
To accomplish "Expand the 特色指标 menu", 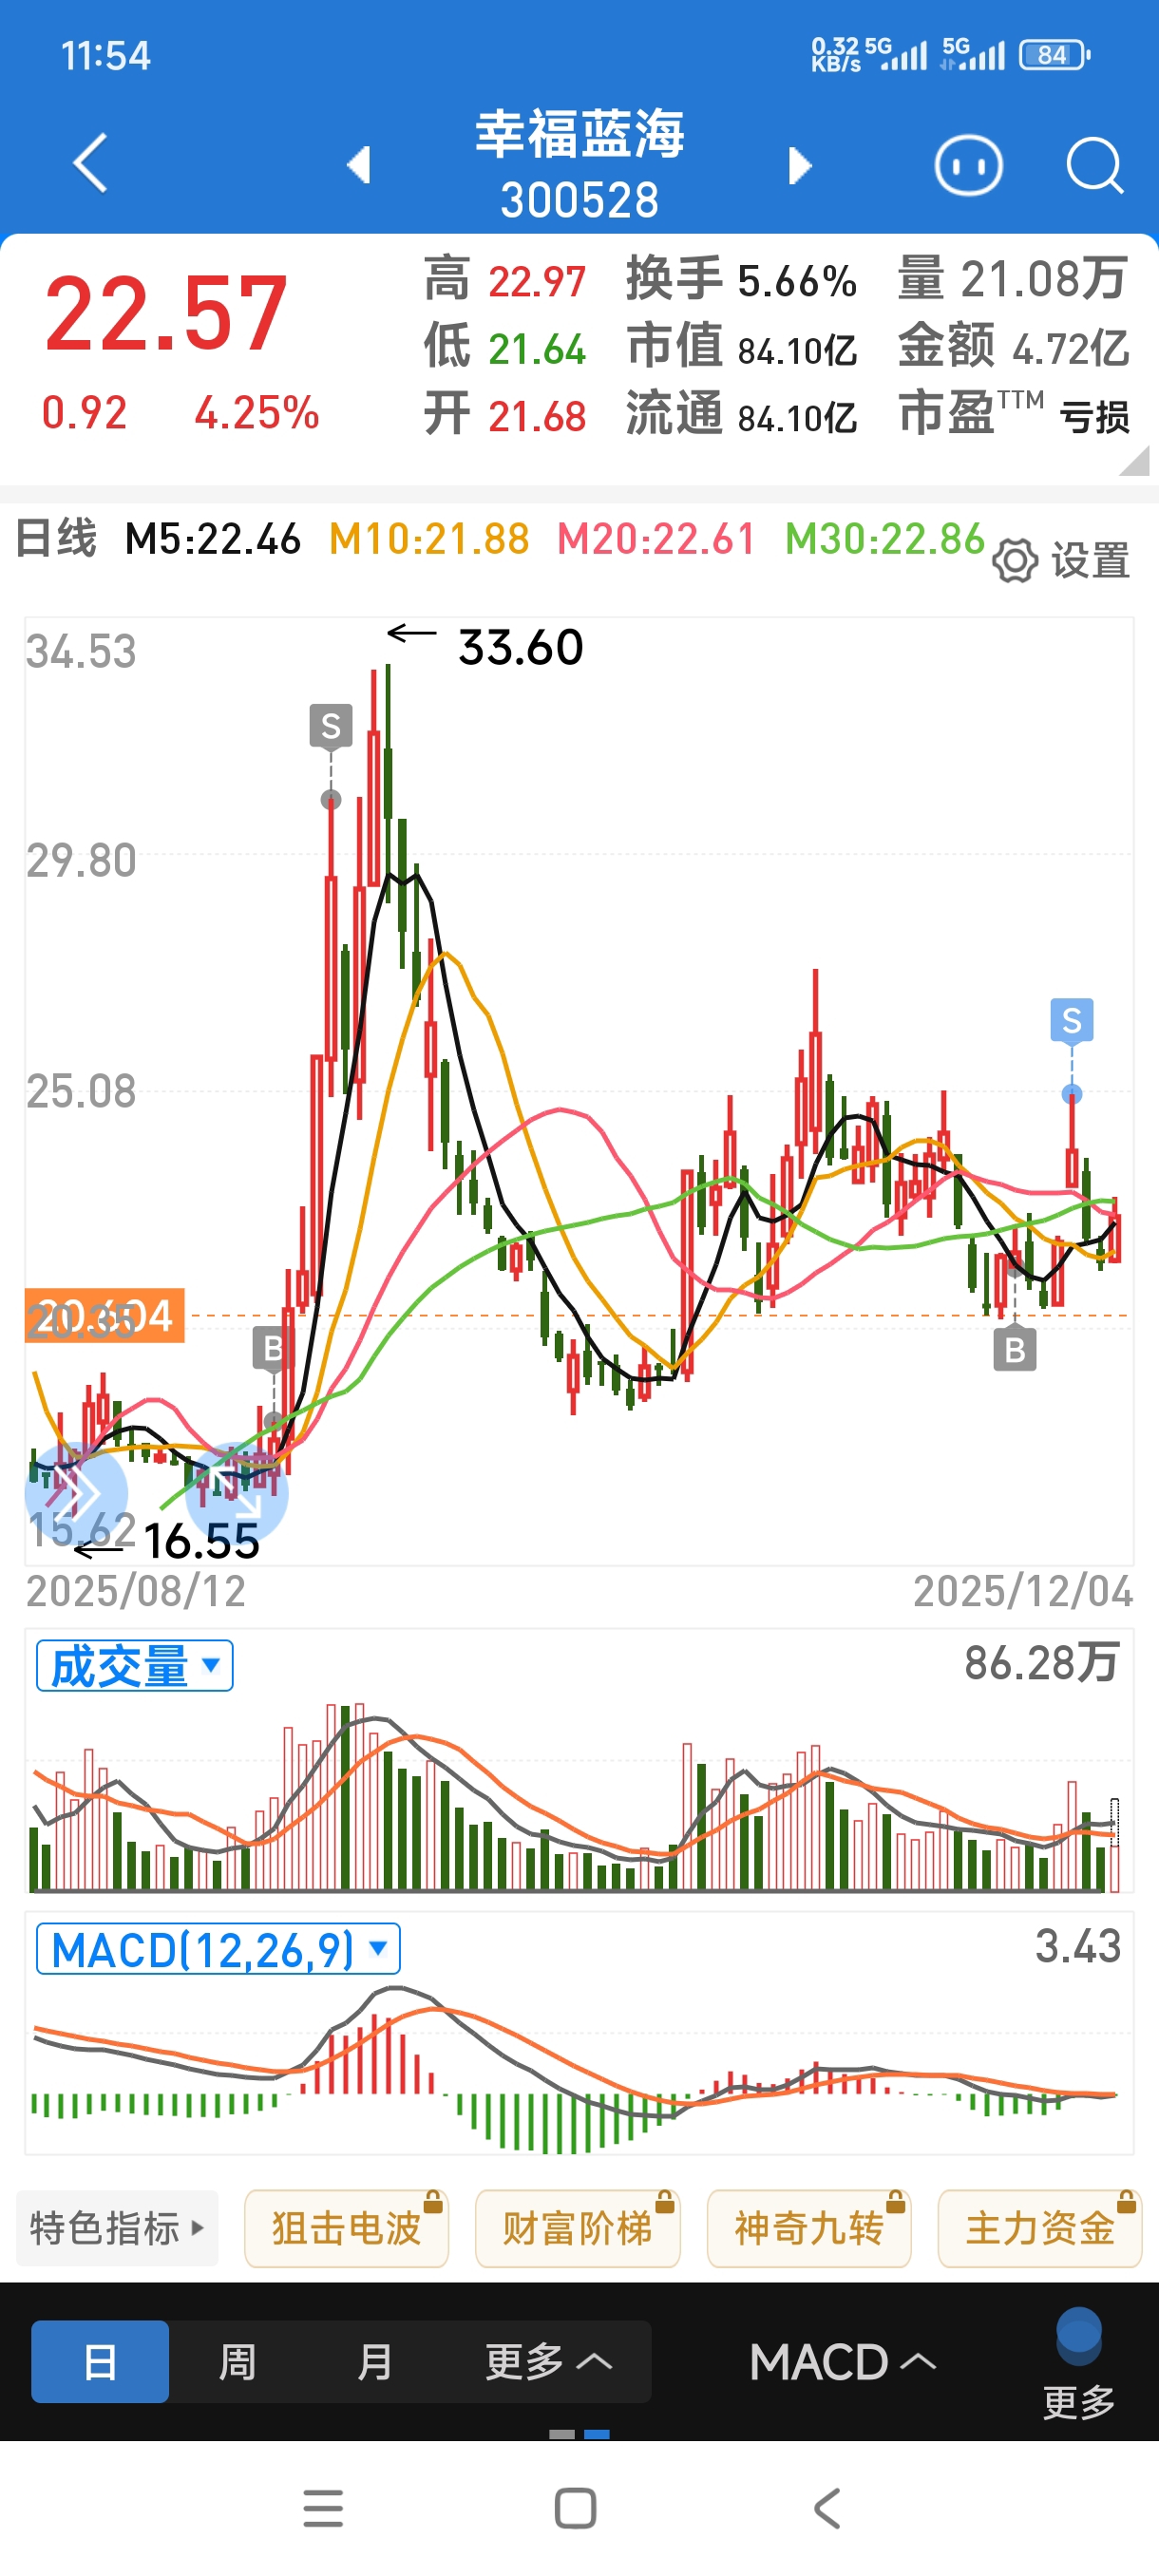I will 117,2228.
